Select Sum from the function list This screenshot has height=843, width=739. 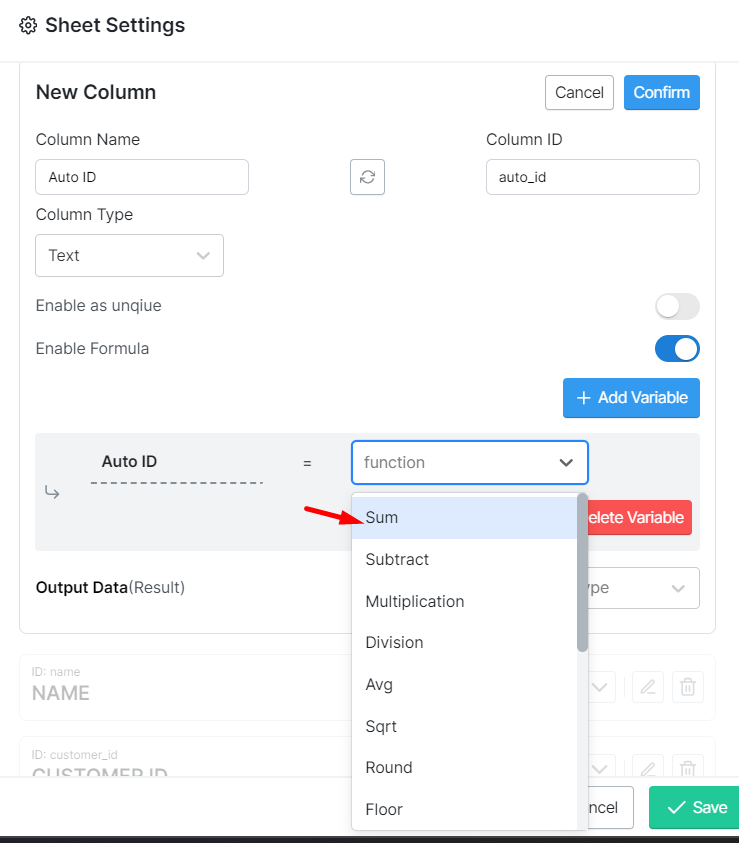(382, 518)
